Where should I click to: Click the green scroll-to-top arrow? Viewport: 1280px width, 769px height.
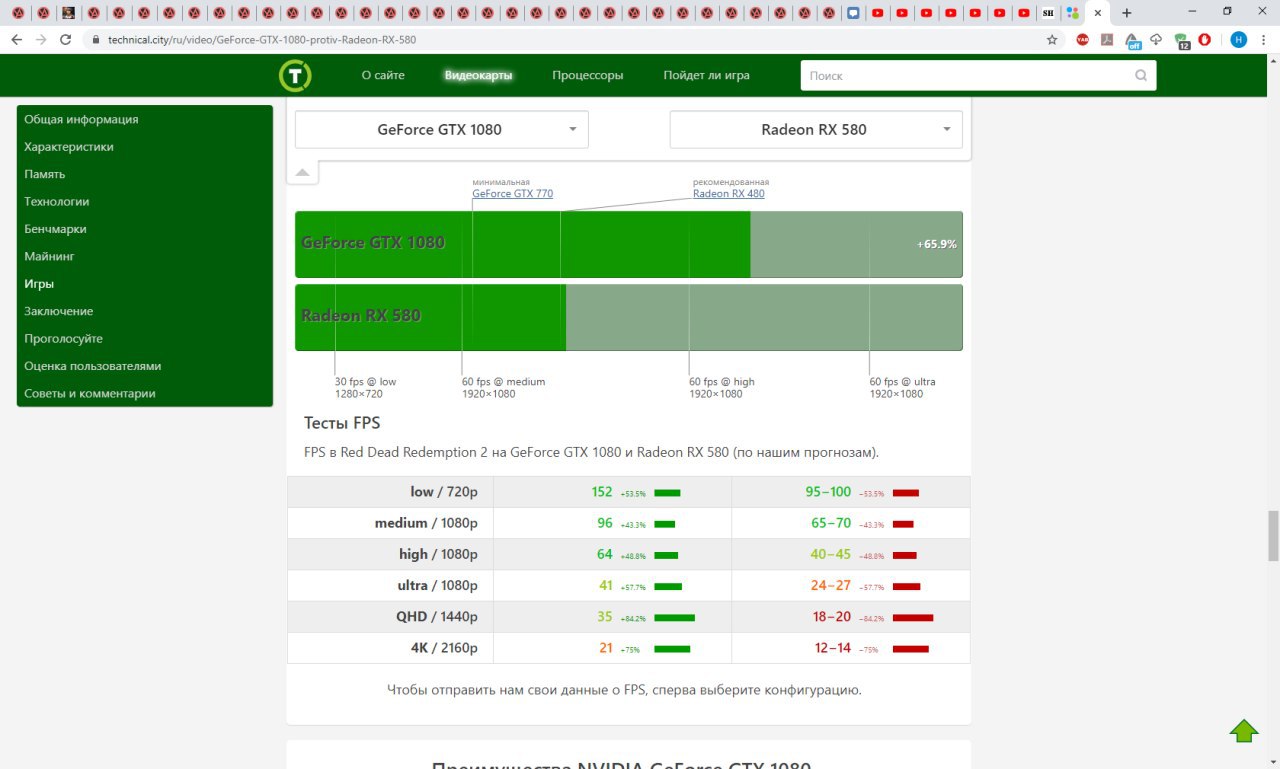1244,731
